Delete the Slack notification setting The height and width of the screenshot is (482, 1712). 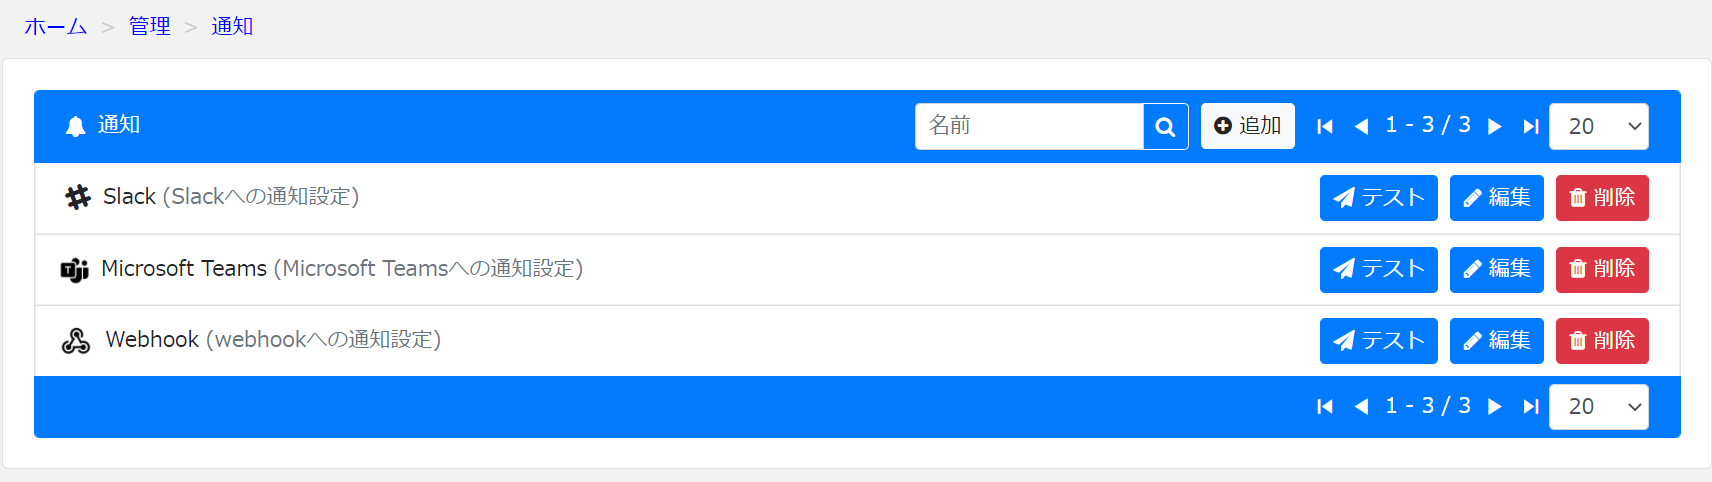click(1601, 198)
